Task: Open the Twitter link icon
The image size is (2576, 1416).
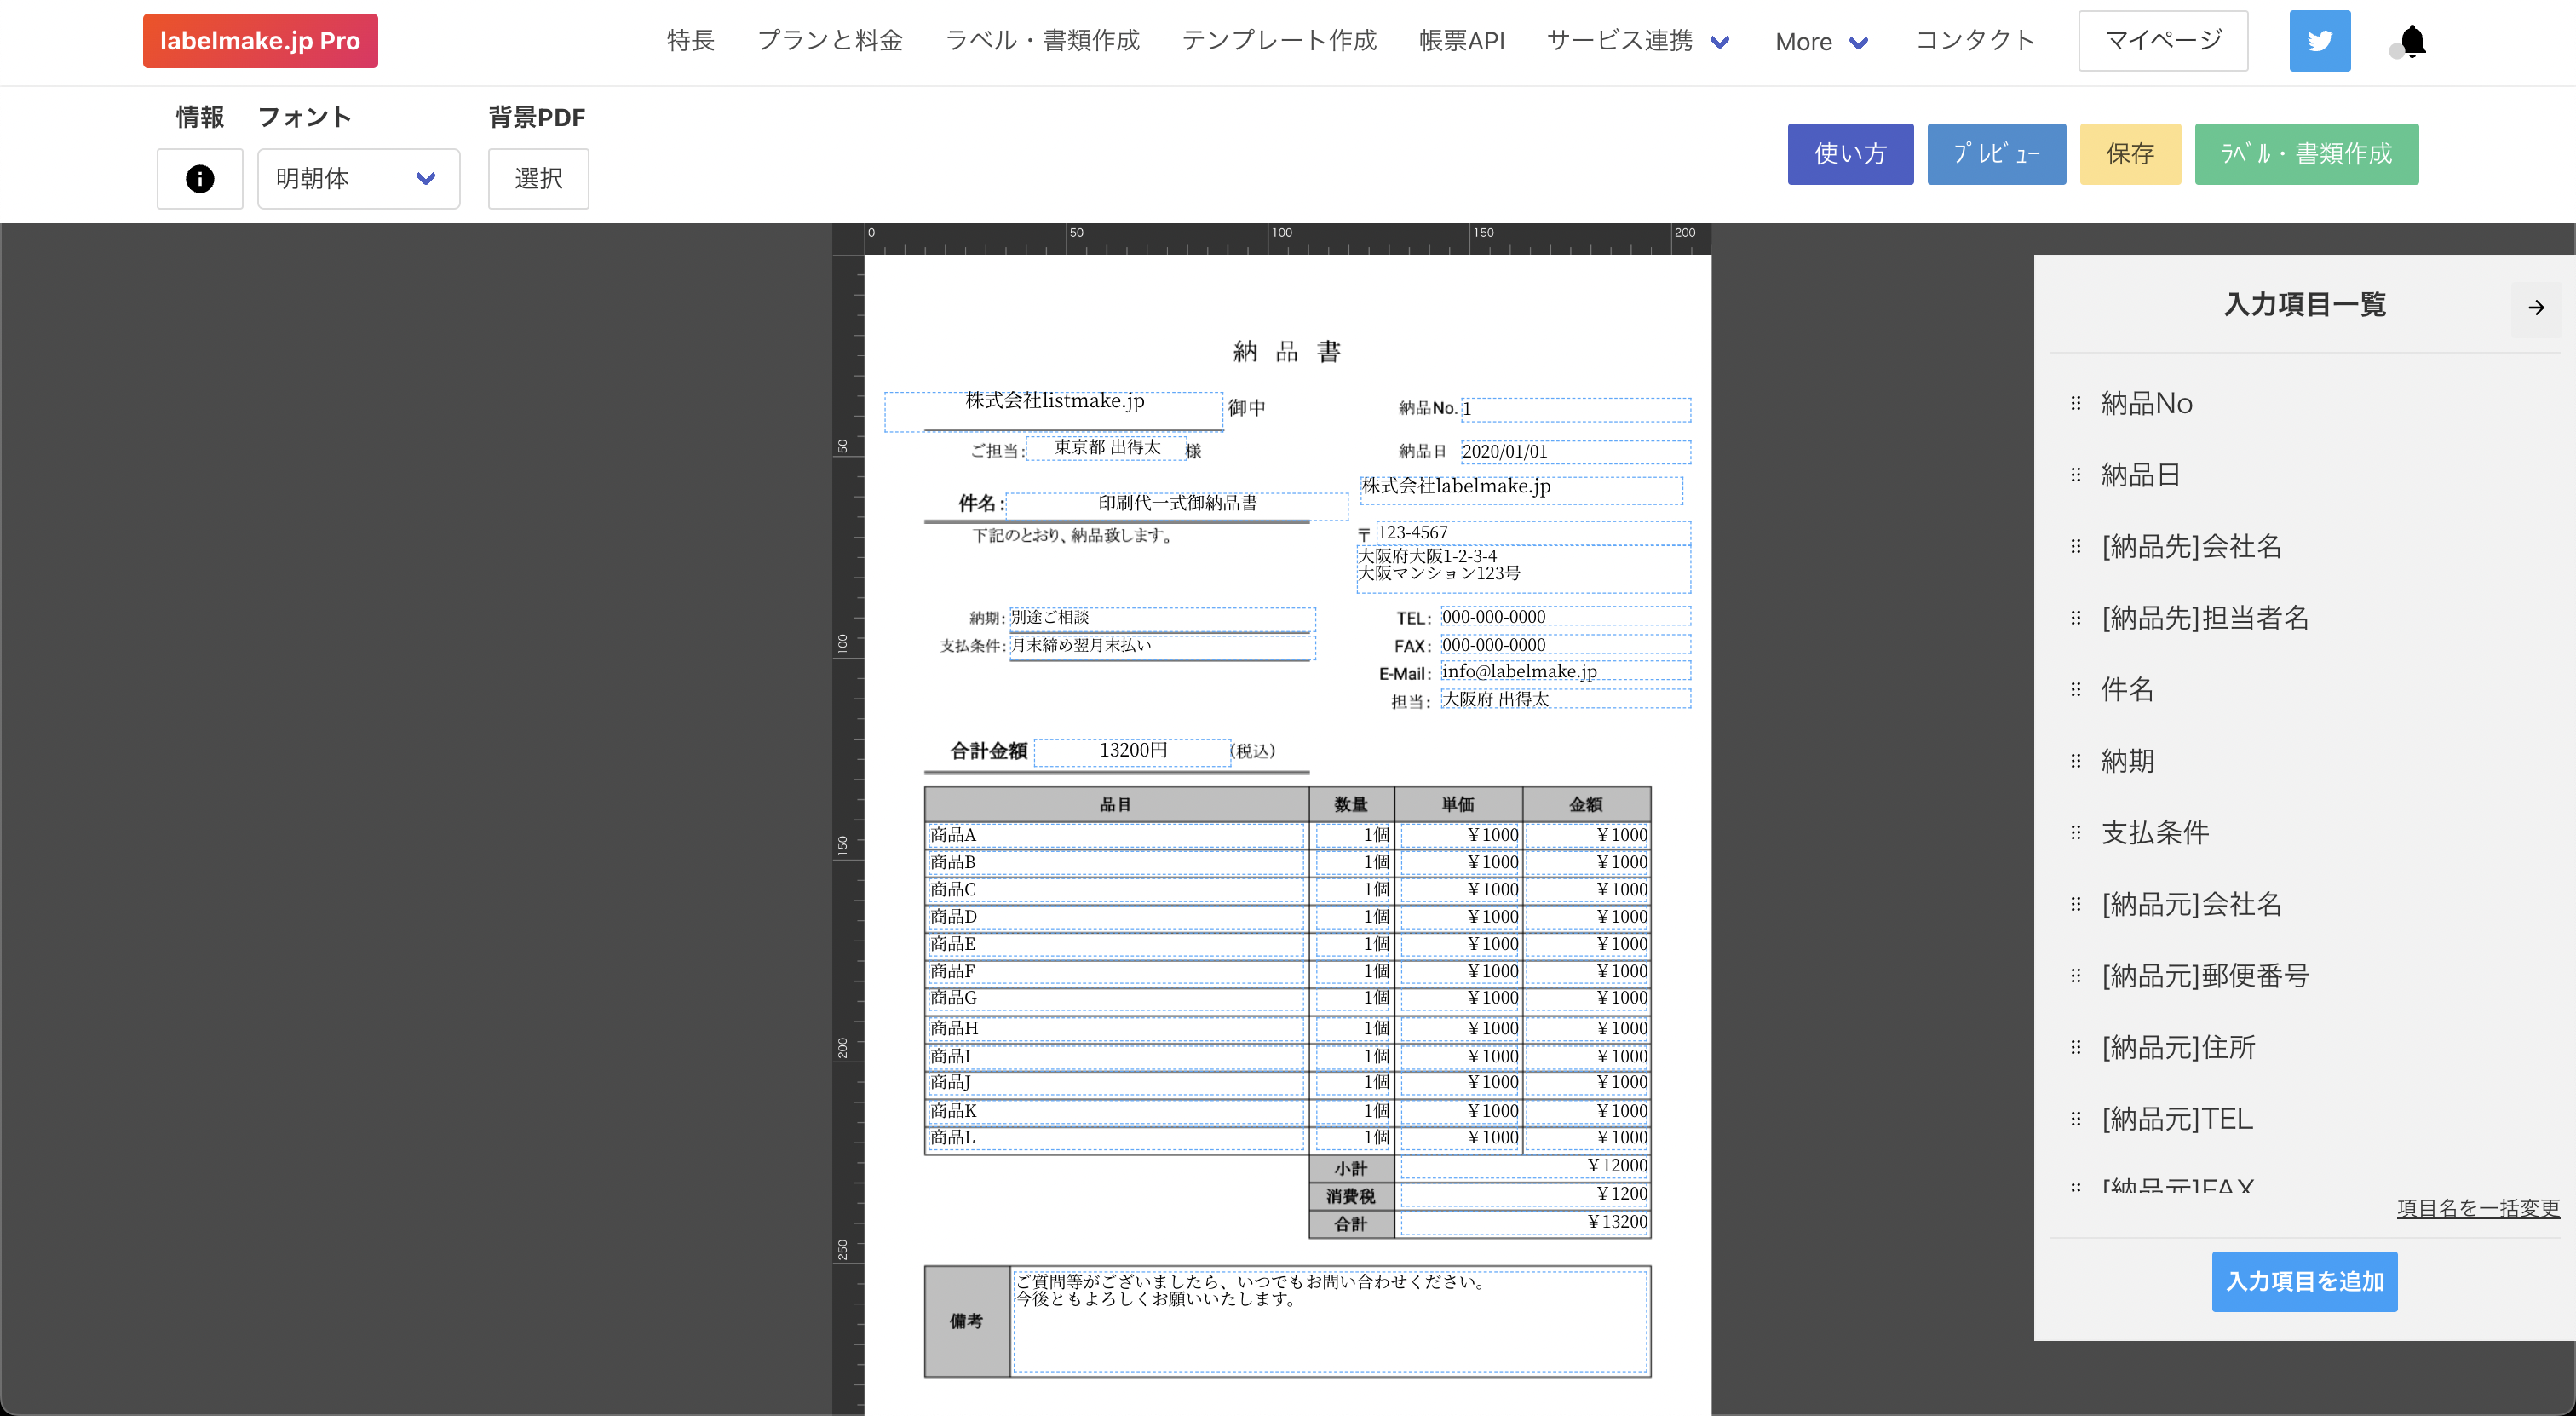Action: pyautogui.click(x=2319, y=41)
